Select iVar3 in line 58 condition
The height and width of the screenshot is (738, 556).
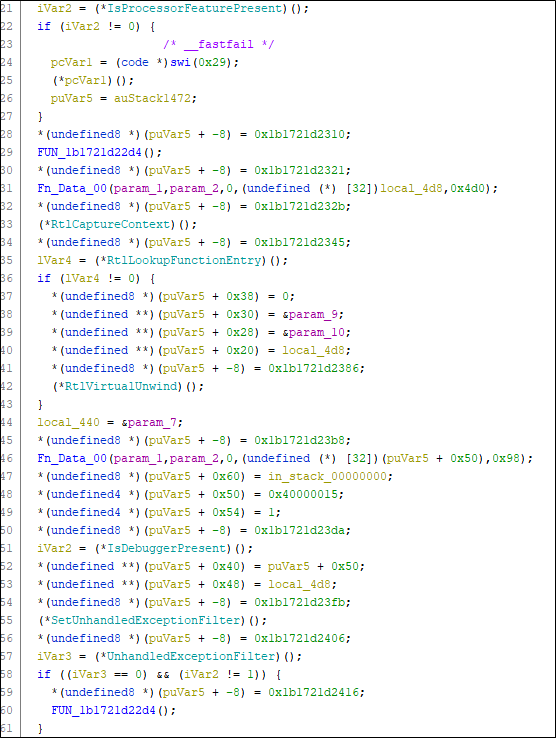(x=89, y=674)
